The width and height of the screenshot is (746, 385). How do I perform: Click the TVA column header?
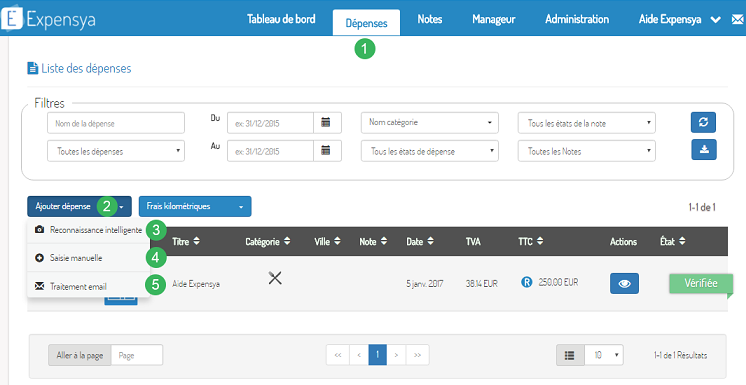472,242
